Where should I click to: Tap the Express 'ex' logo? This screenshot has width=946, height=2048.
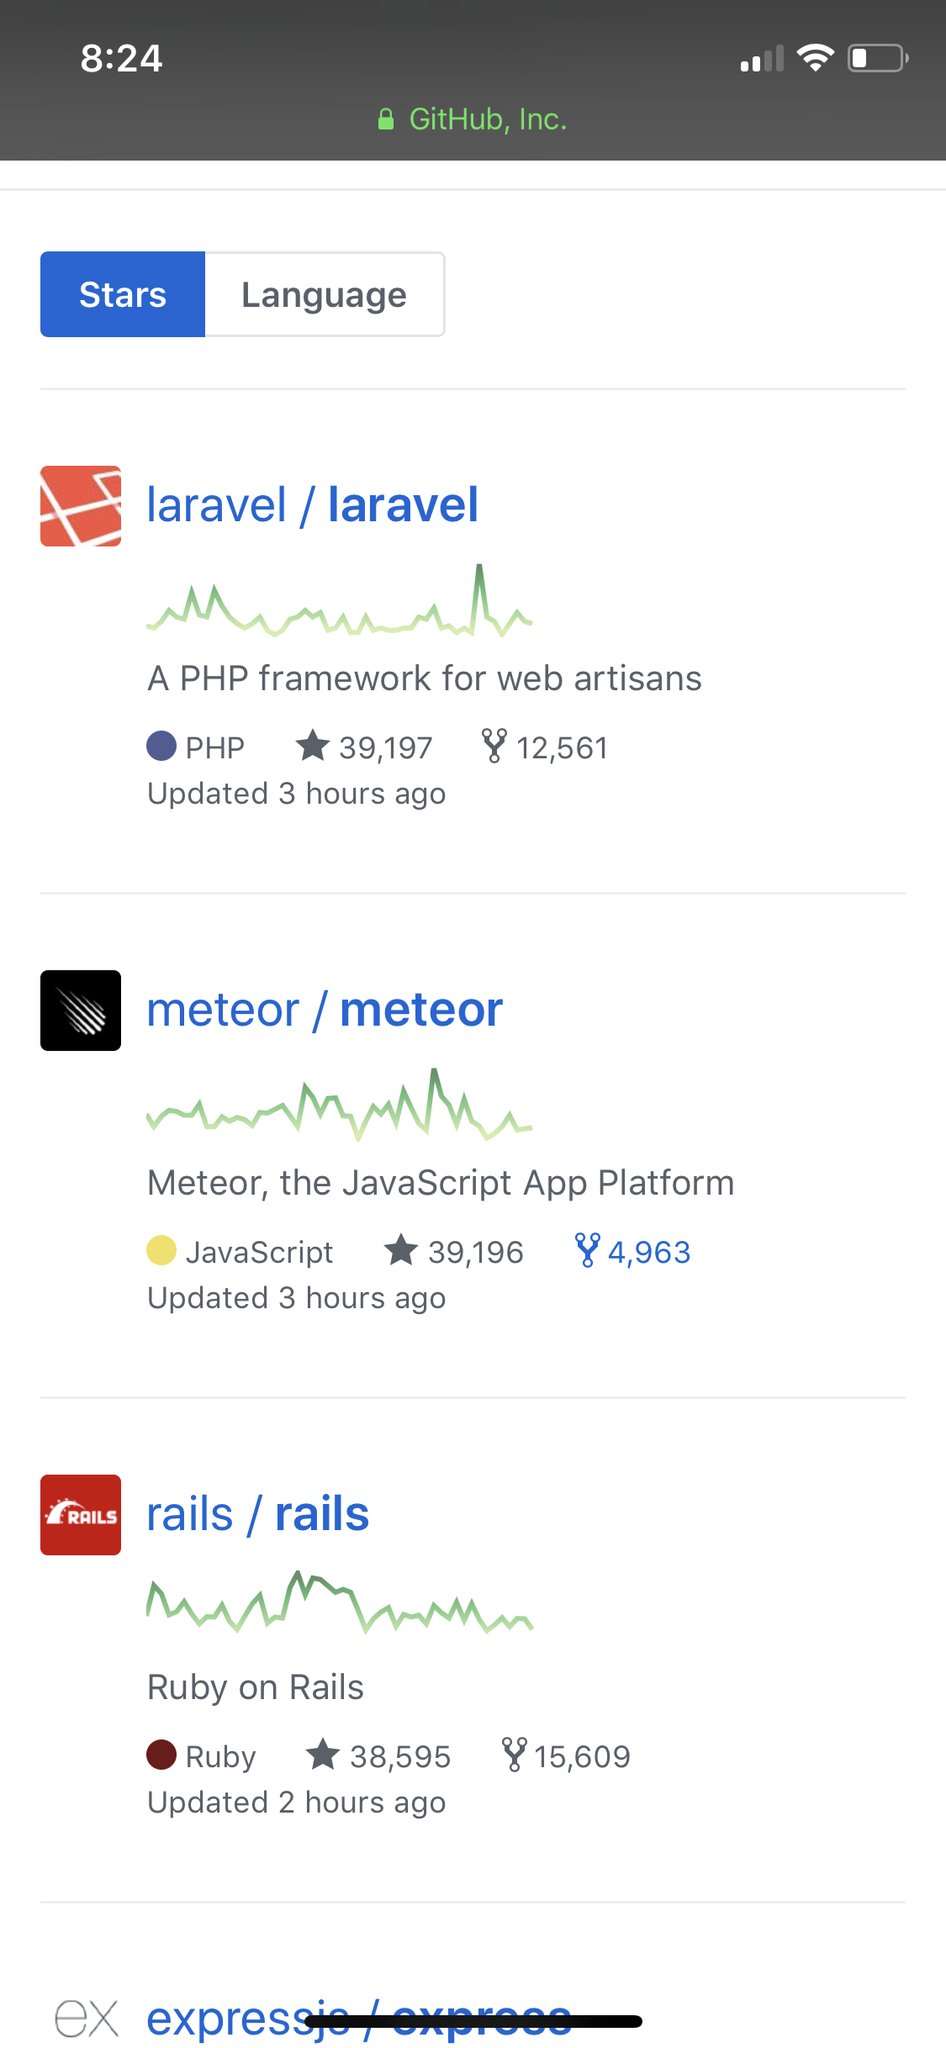coord(86,2018)
